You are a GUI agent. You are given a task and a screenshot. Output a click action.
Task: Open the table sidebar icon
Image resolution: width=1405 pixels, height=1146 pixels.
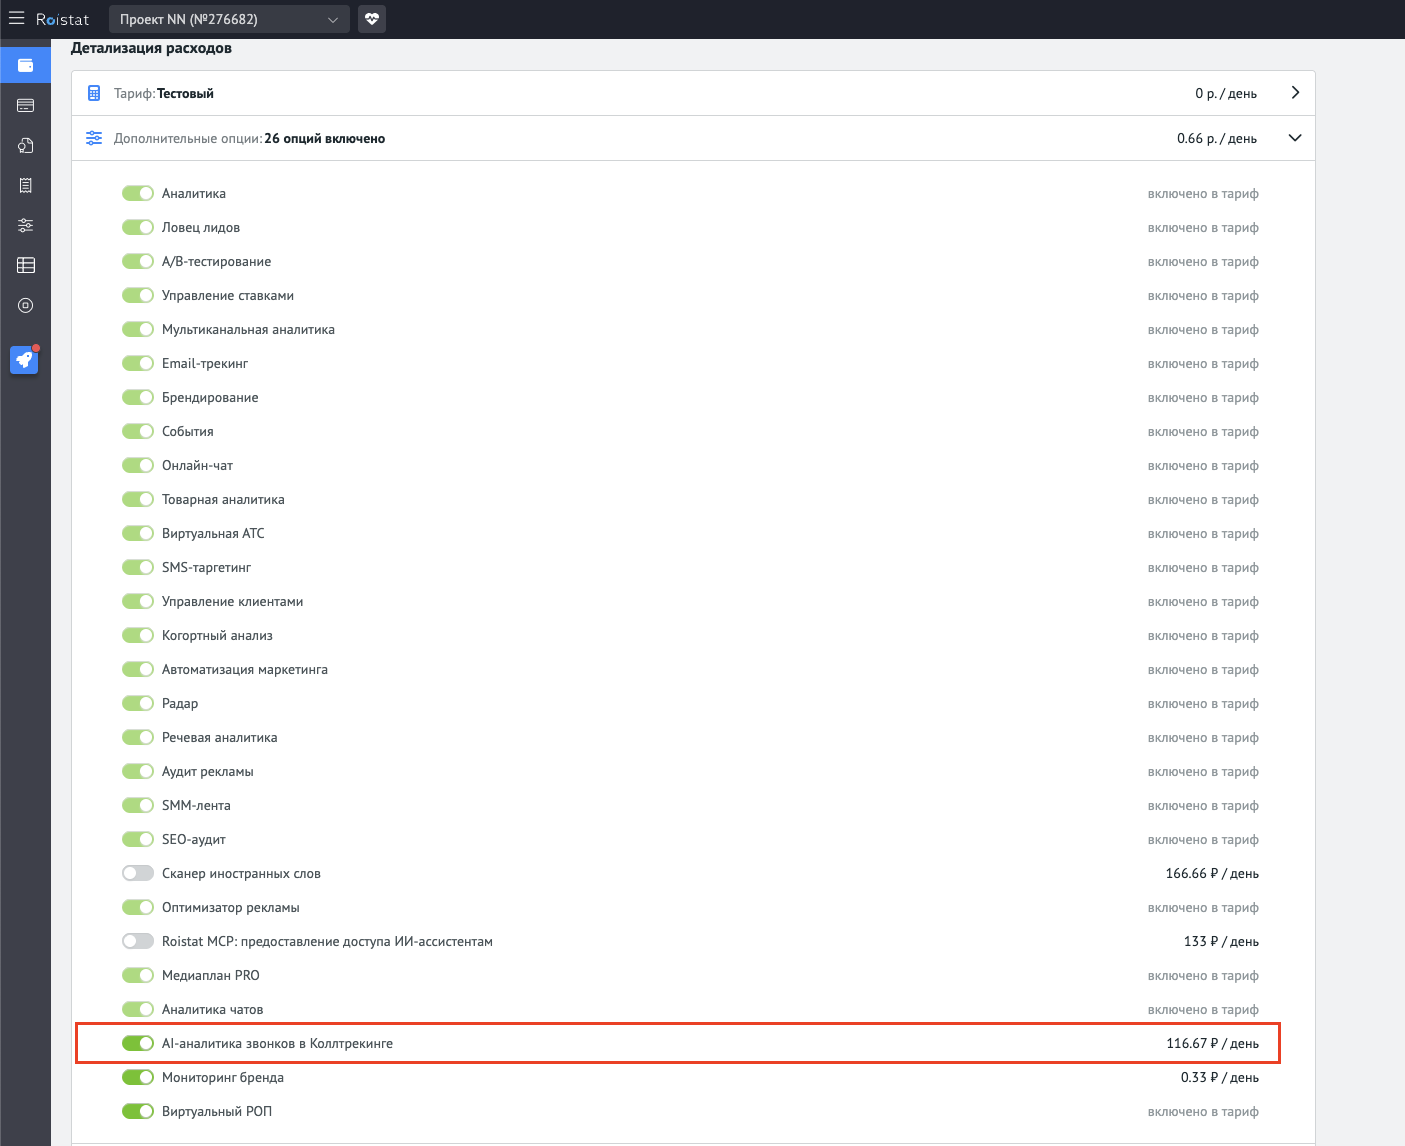tap(26, 265)
